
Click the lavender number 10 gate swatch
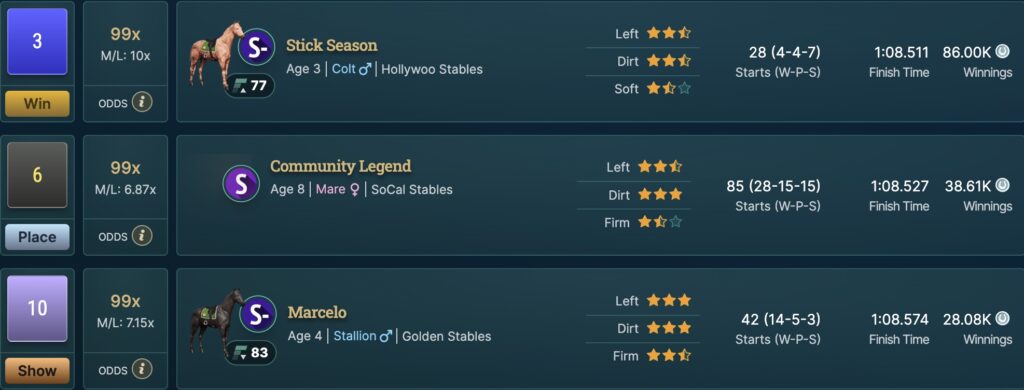pos(37,308)
